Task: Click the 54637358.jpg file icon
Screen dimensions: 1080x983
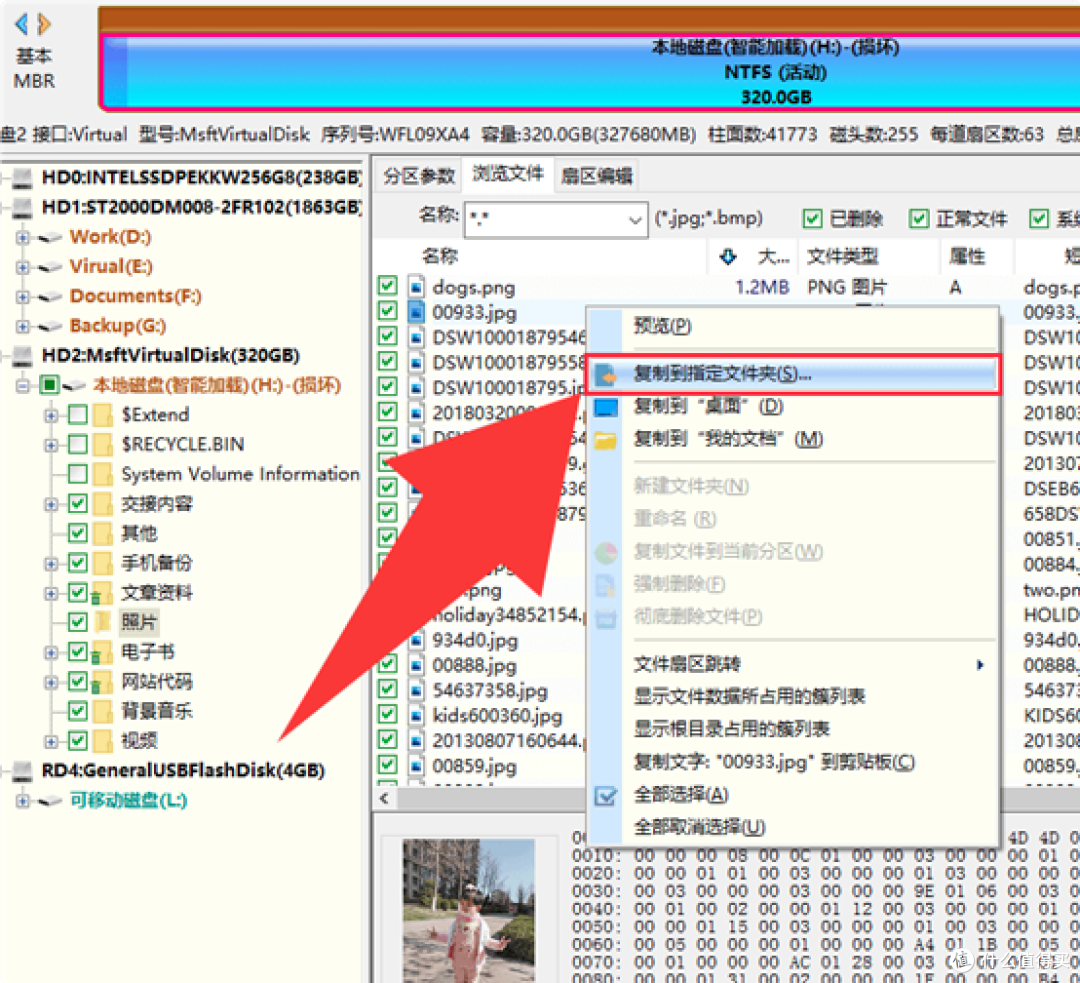Action: click(x=416, y=690)
